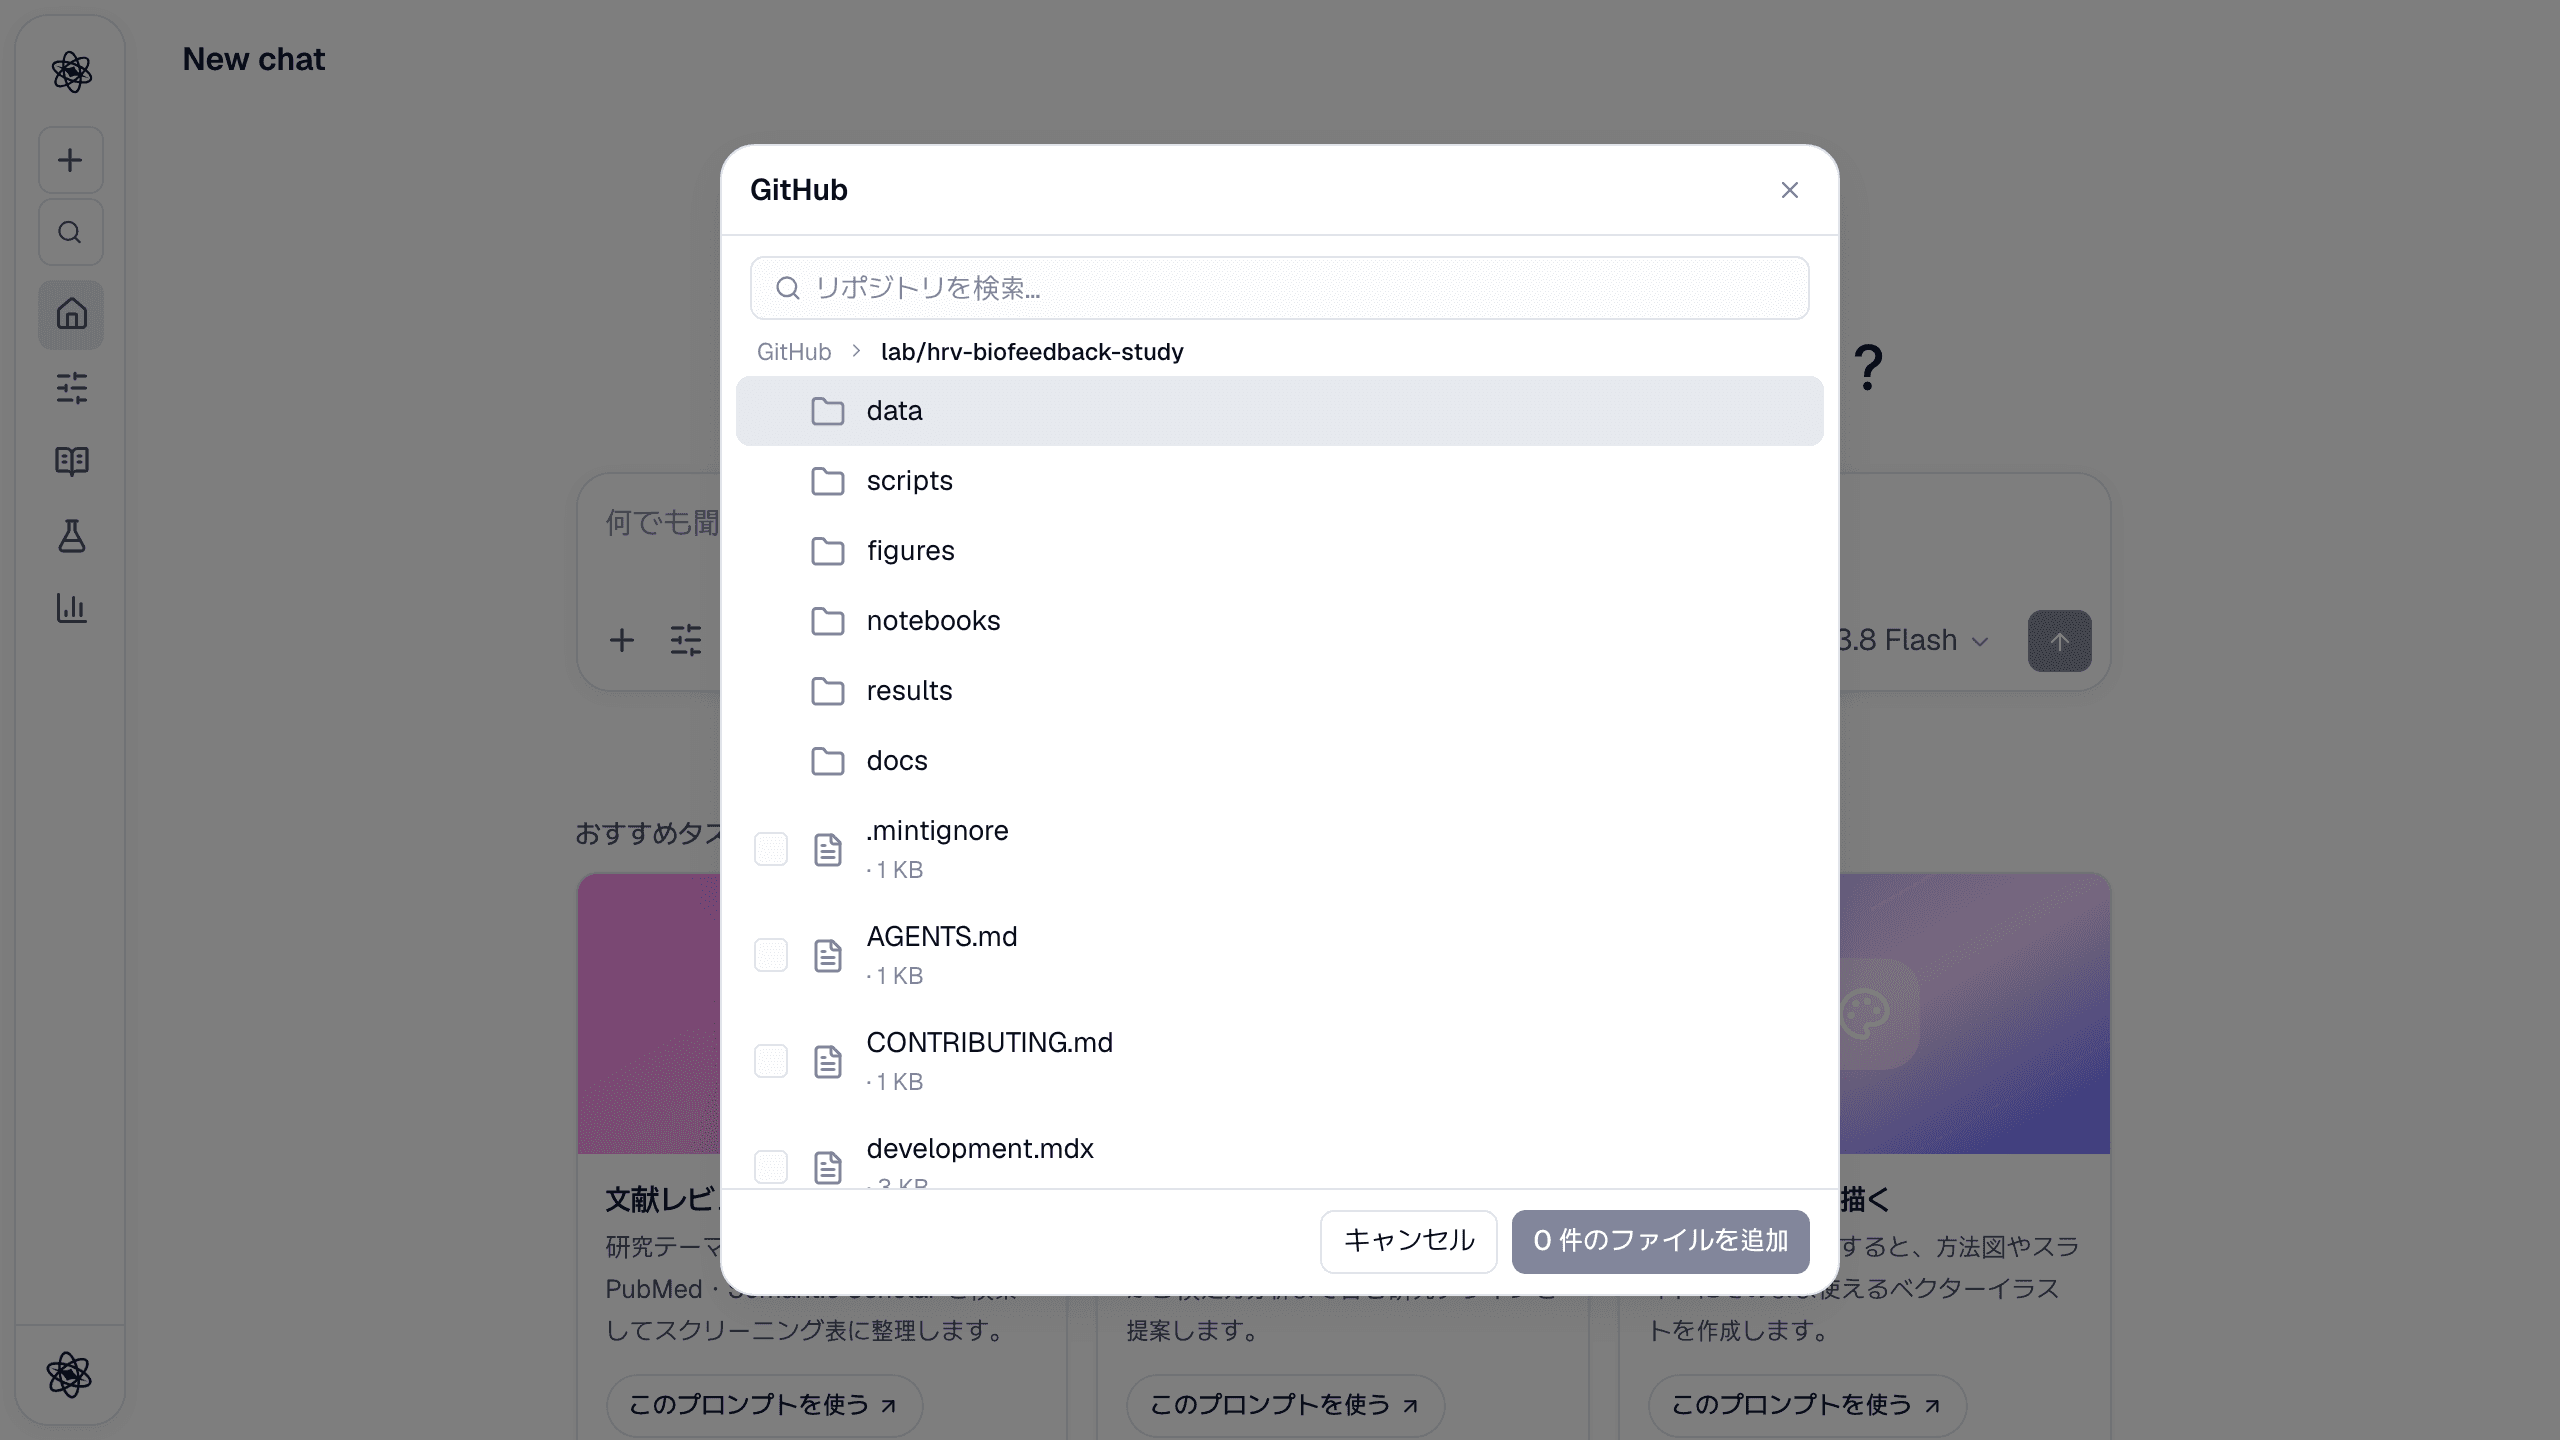Image resolution: width=2560 pixels, height=1440 pixels.
Task: Go back to GitHub breadcrumb root
Action: point(794,352)
